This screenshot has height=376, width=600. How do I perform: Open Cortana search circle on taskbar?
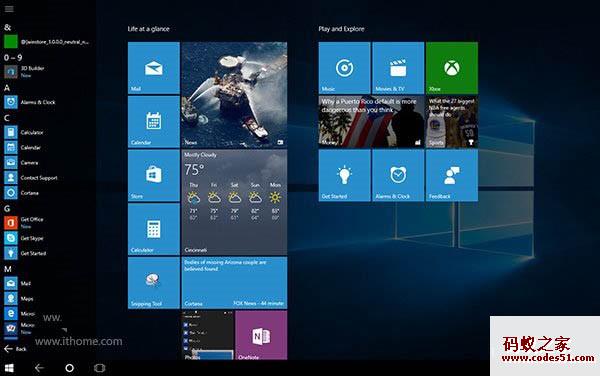(69, 368)
